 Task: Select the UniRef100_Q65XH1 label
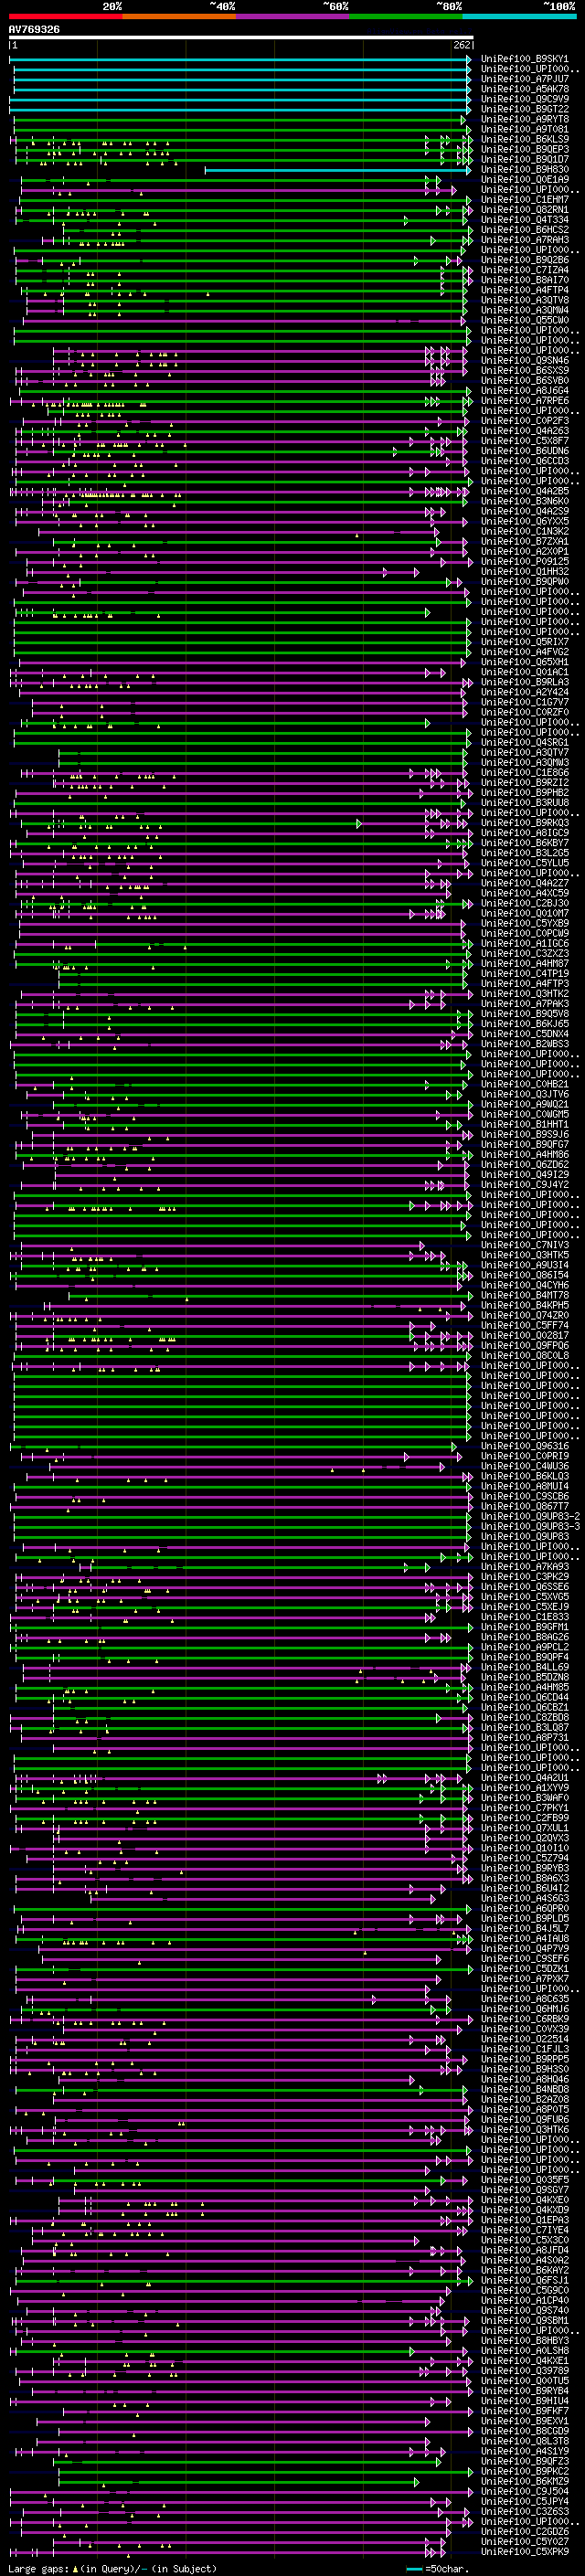[x=524, y=662]
